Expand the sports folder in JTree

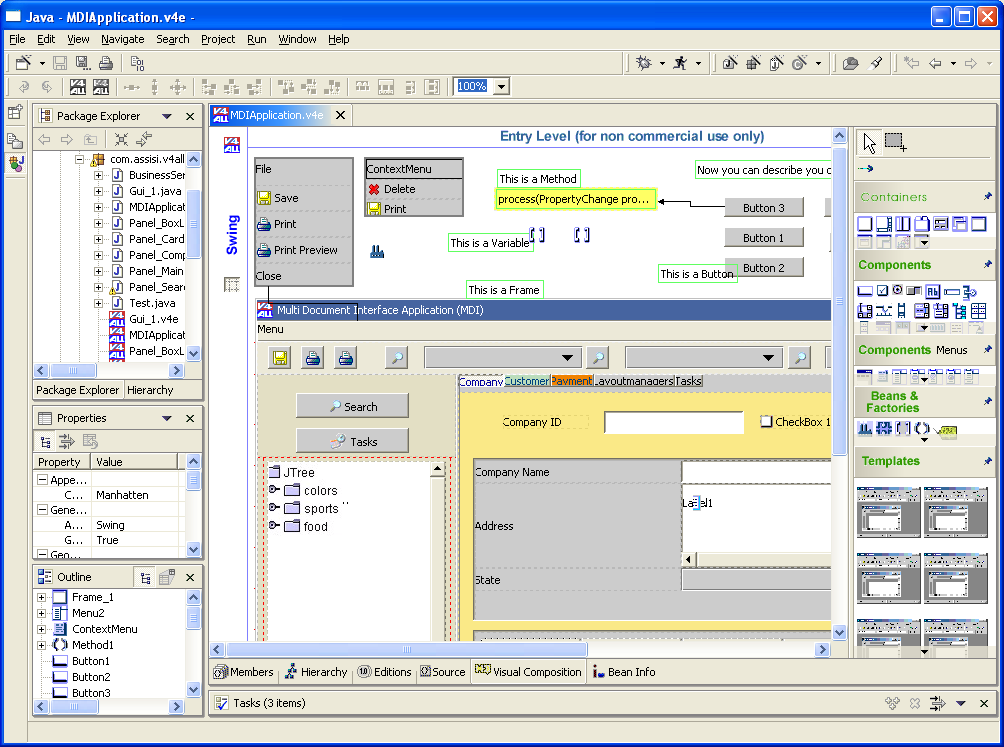pos(273,508)
